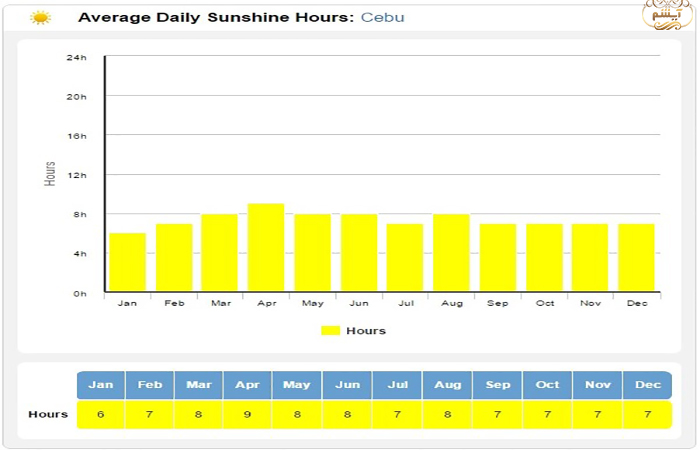The width and height of the screenshot is (700, 450).
Task: Select the Apr header in the table
Action: [x=249, y=385]
